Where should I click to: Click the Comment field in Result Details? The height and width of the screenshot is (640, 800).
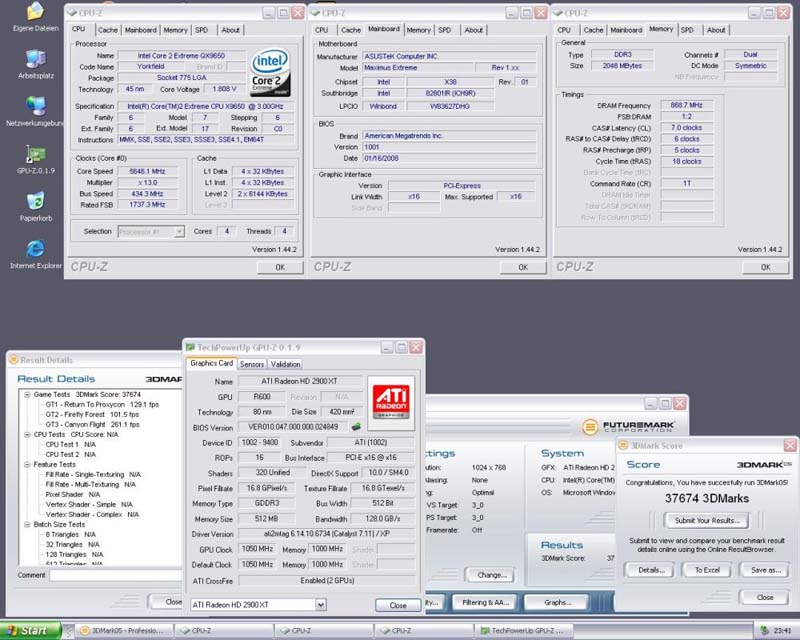tap(116, 575)
